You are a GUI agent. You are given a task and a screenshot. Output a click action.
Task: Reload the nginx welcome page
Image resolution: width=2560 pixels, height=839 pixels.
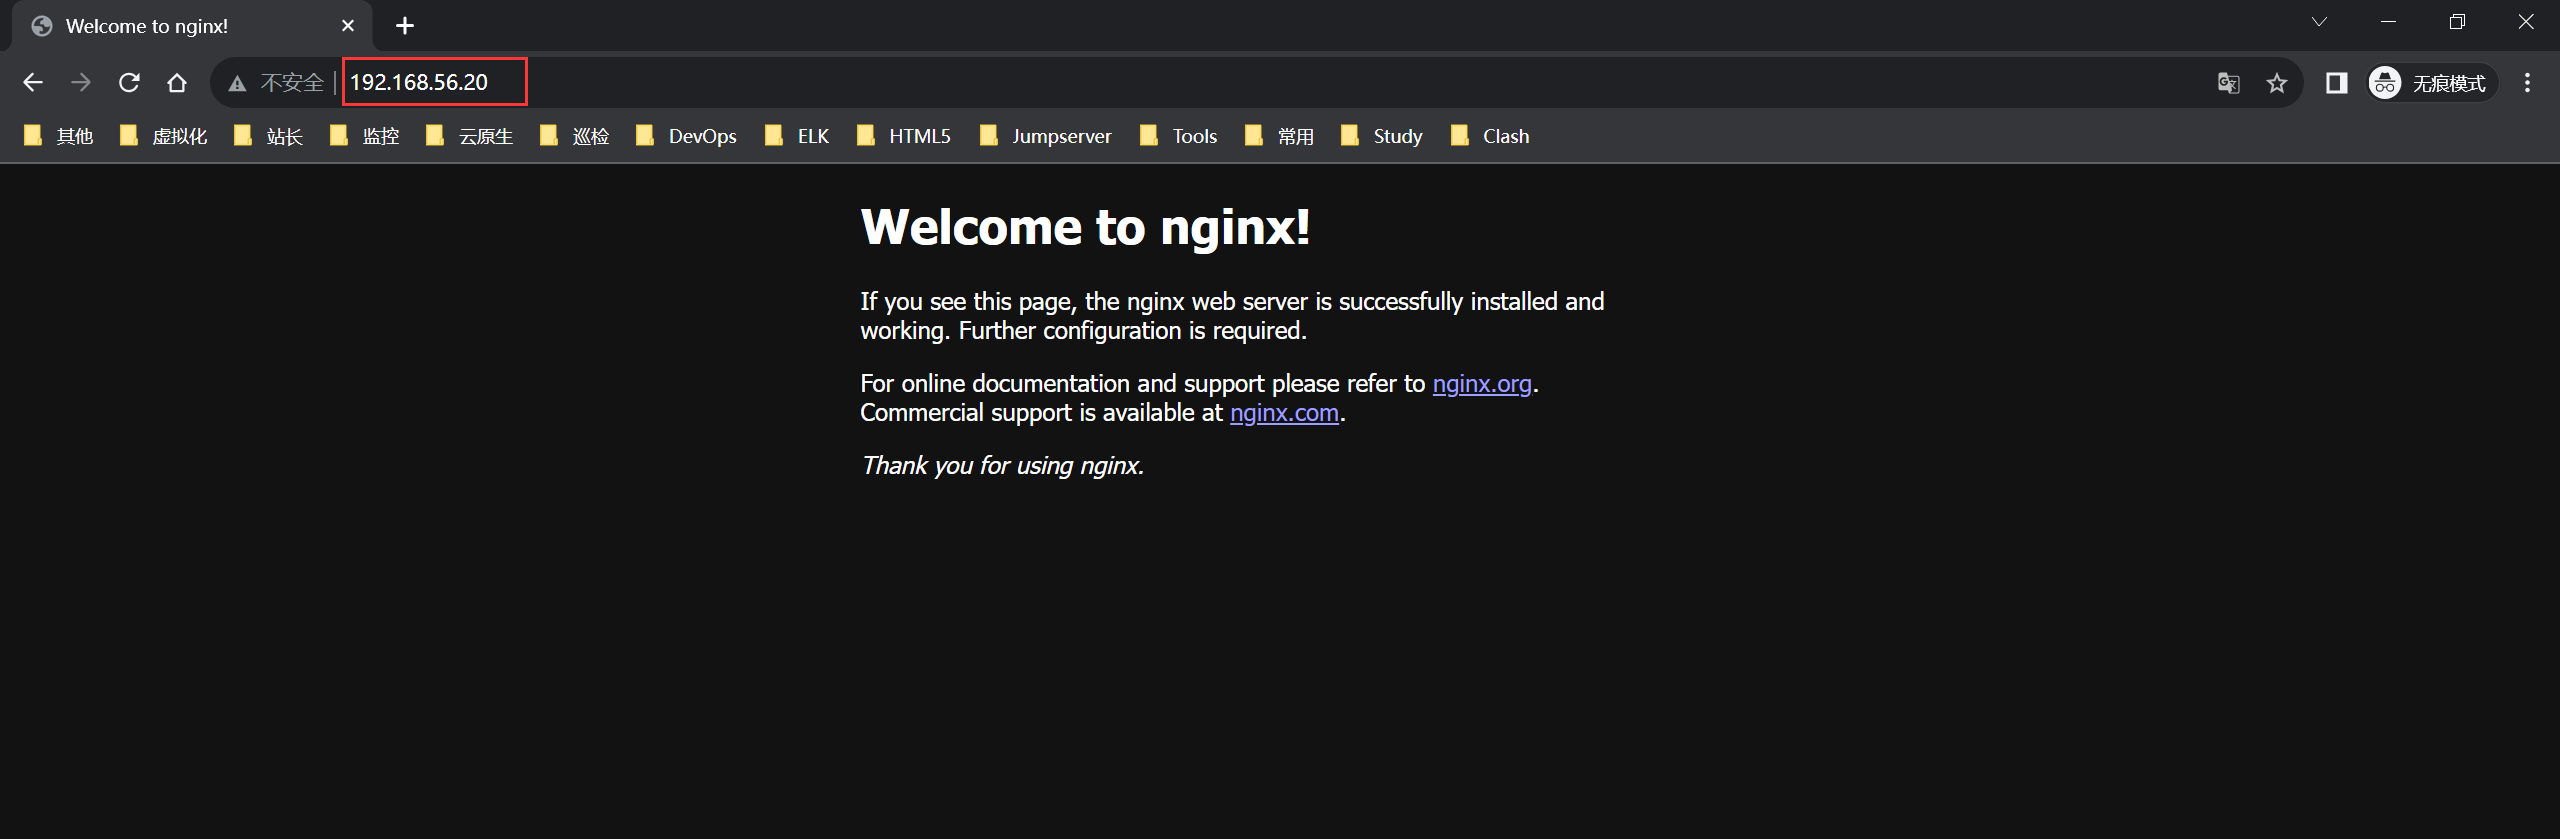tap(129, 82)
